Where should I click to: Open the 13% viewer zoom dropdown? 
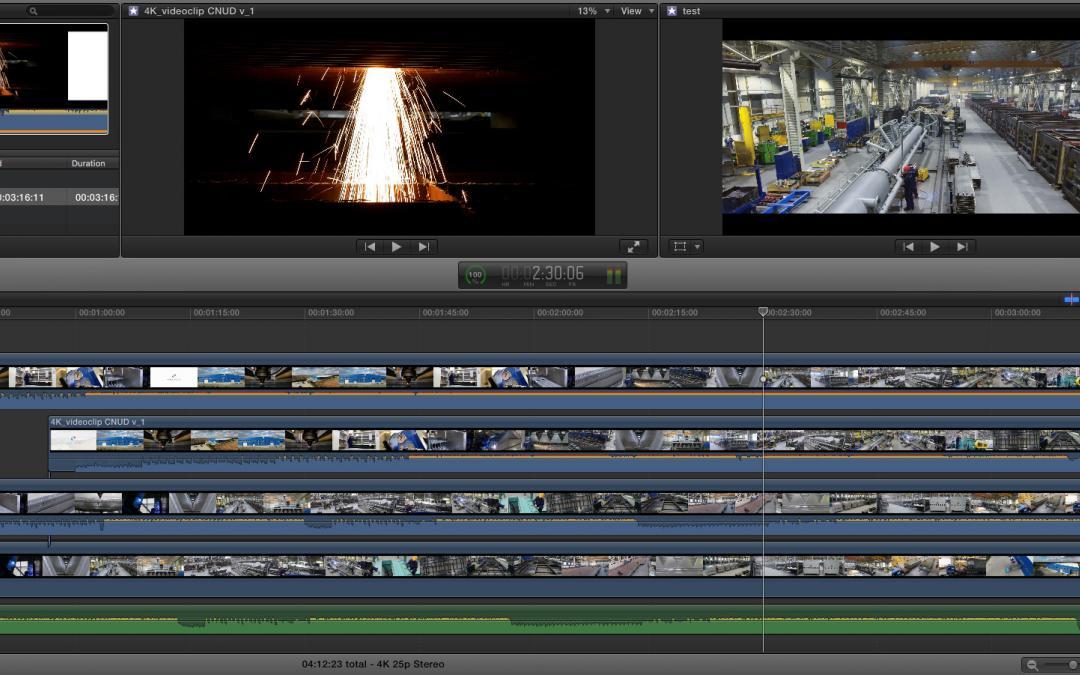pos(594,11)
